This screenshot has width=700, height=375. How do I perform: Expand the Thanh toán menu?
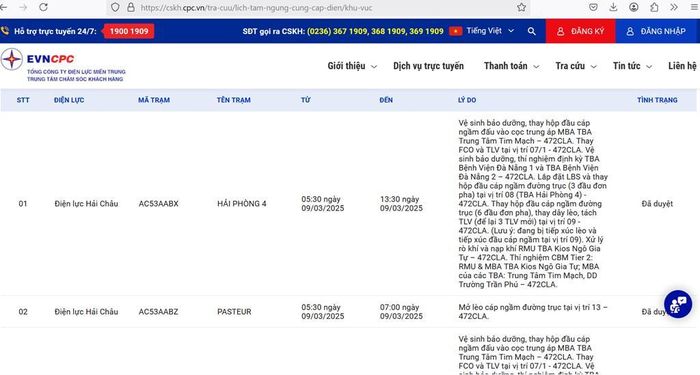(x=512, y=66)
